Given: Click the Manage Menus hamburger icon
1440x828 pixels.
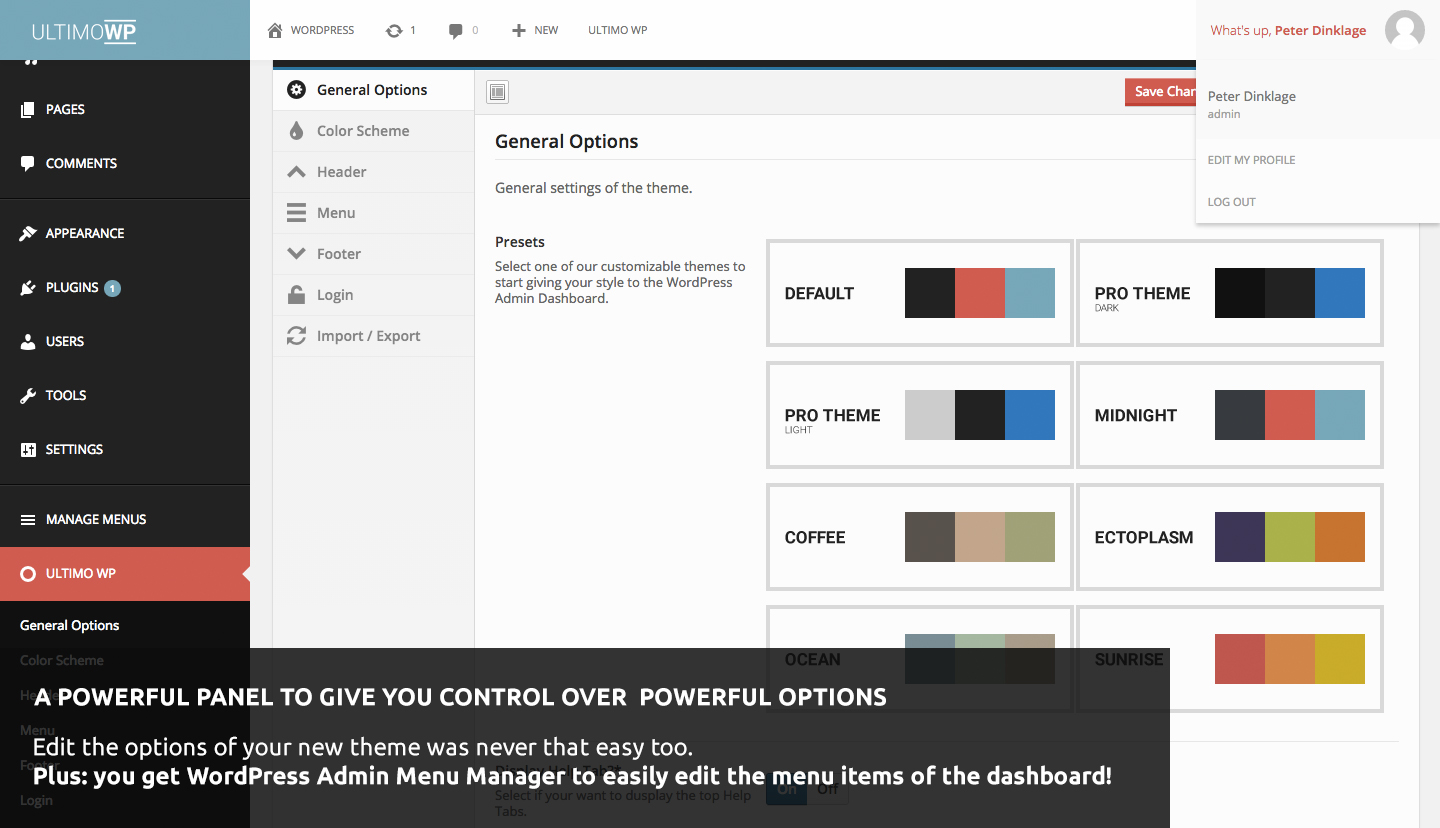Looking at the screenshot, I should (28, 520).
